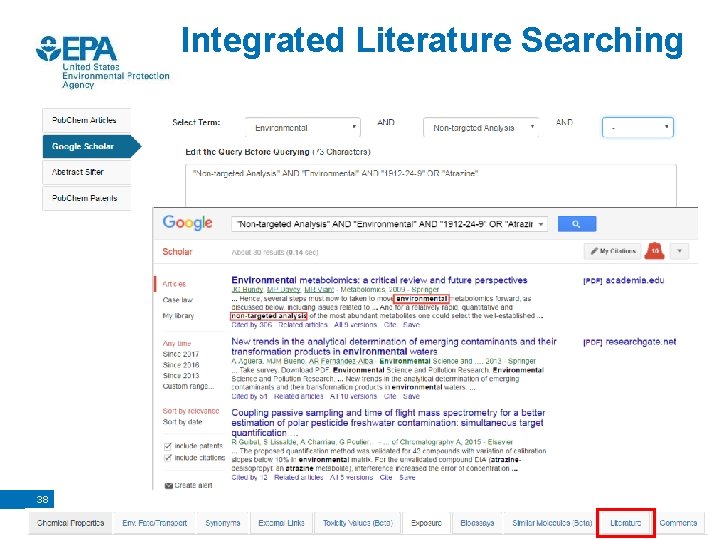Click Cited by 306 link

click(x=252, y=325)
